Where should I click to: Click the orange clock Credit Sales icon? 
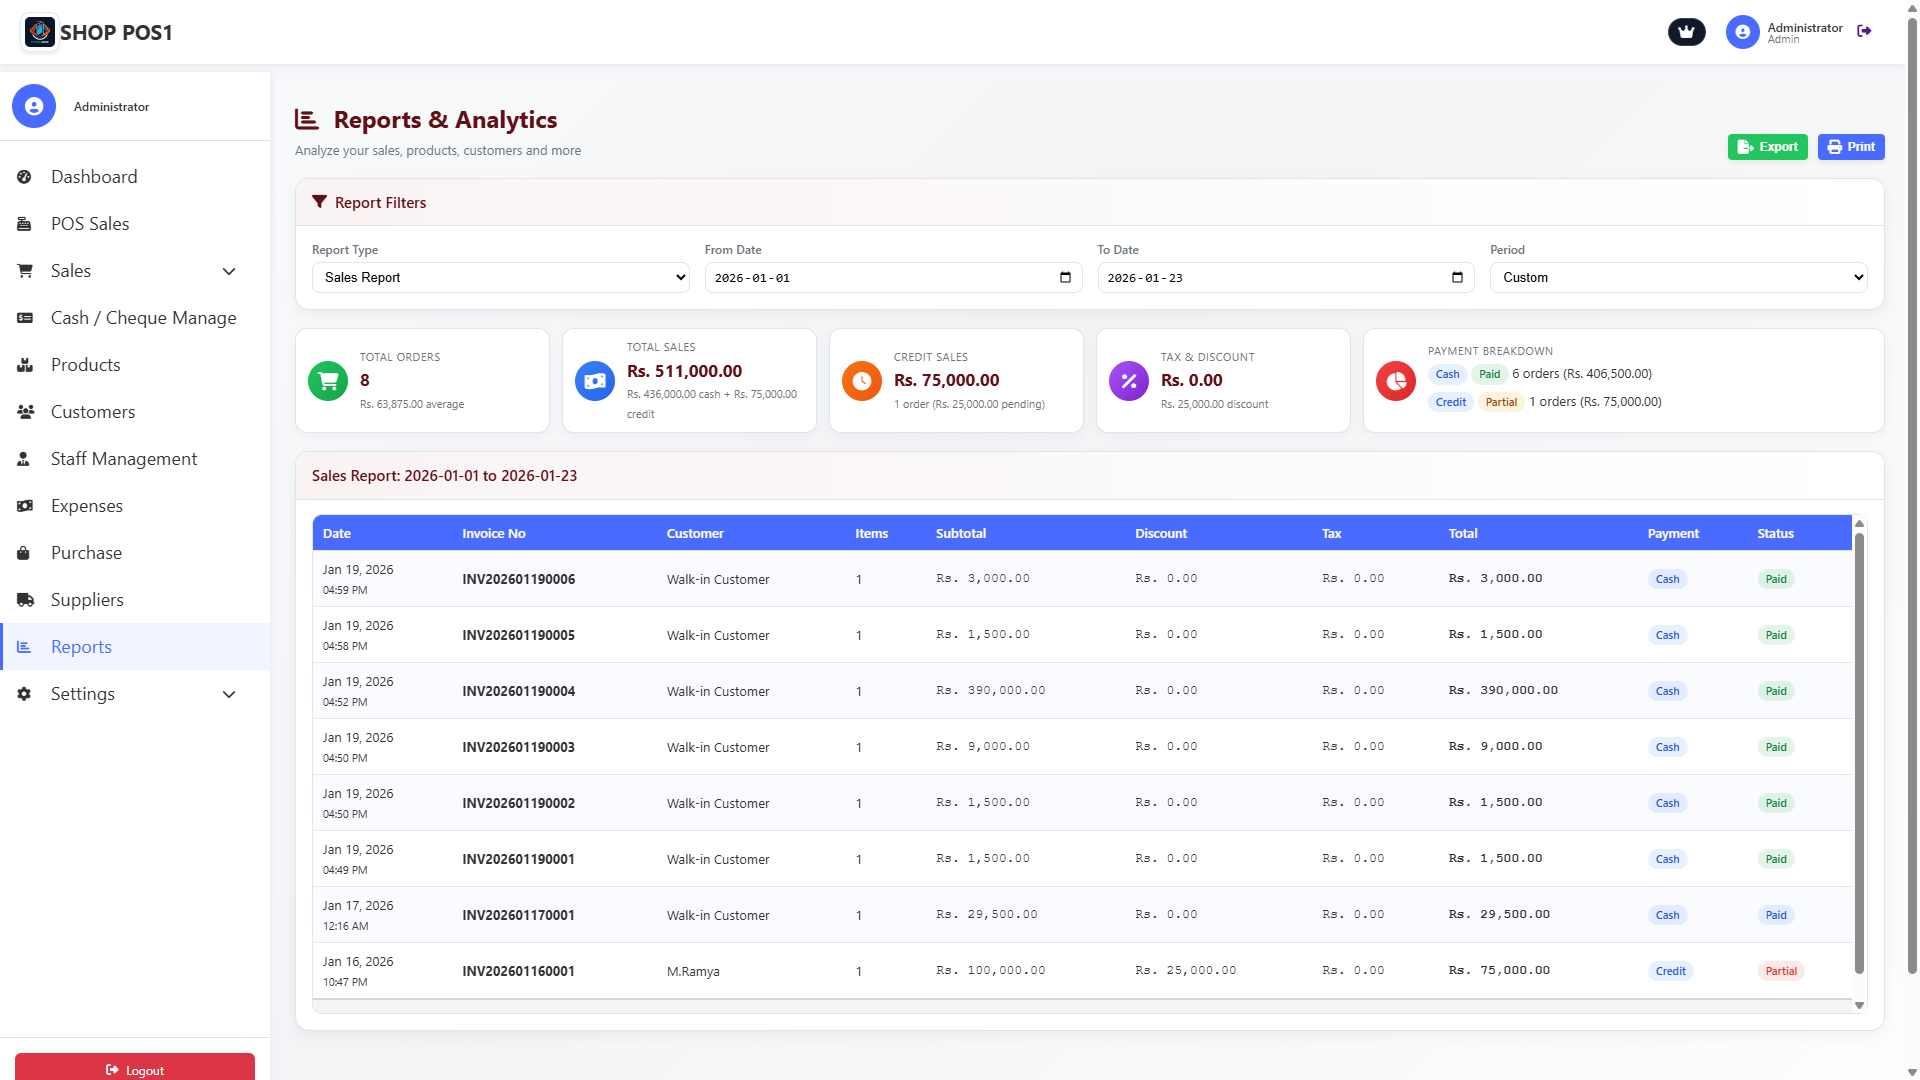pyautogui.click(x=861, y=381)
